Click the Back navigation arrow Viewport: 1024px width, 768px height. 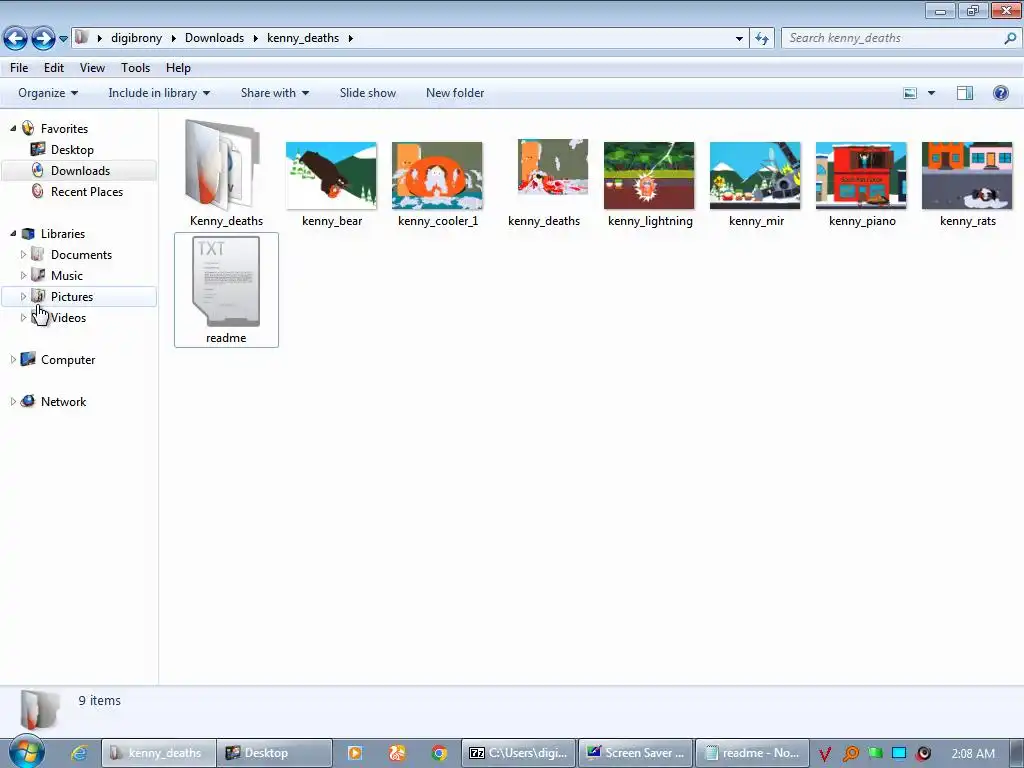pyautogui.click(x=16, y=39)
